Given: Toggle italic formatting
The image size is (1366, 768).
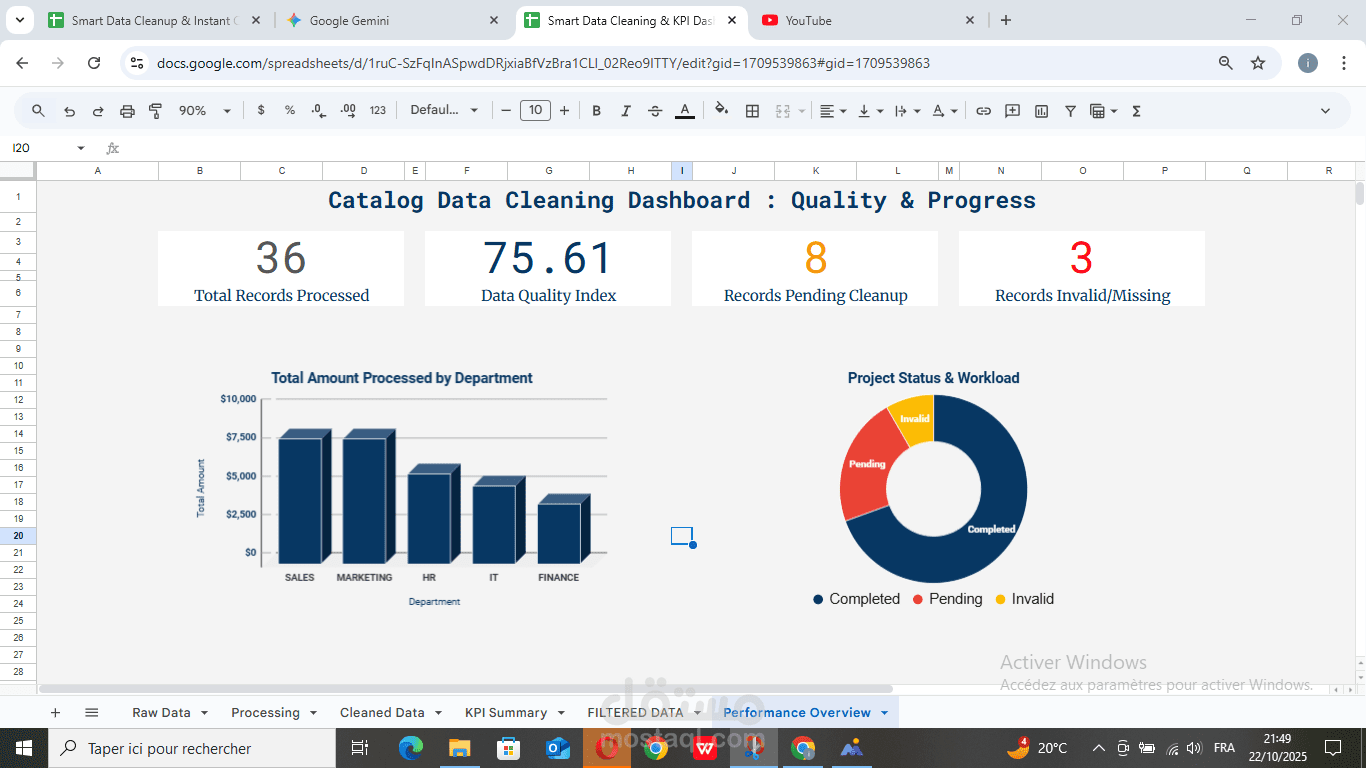Looking at the screenshot, I should coord(626,111).
